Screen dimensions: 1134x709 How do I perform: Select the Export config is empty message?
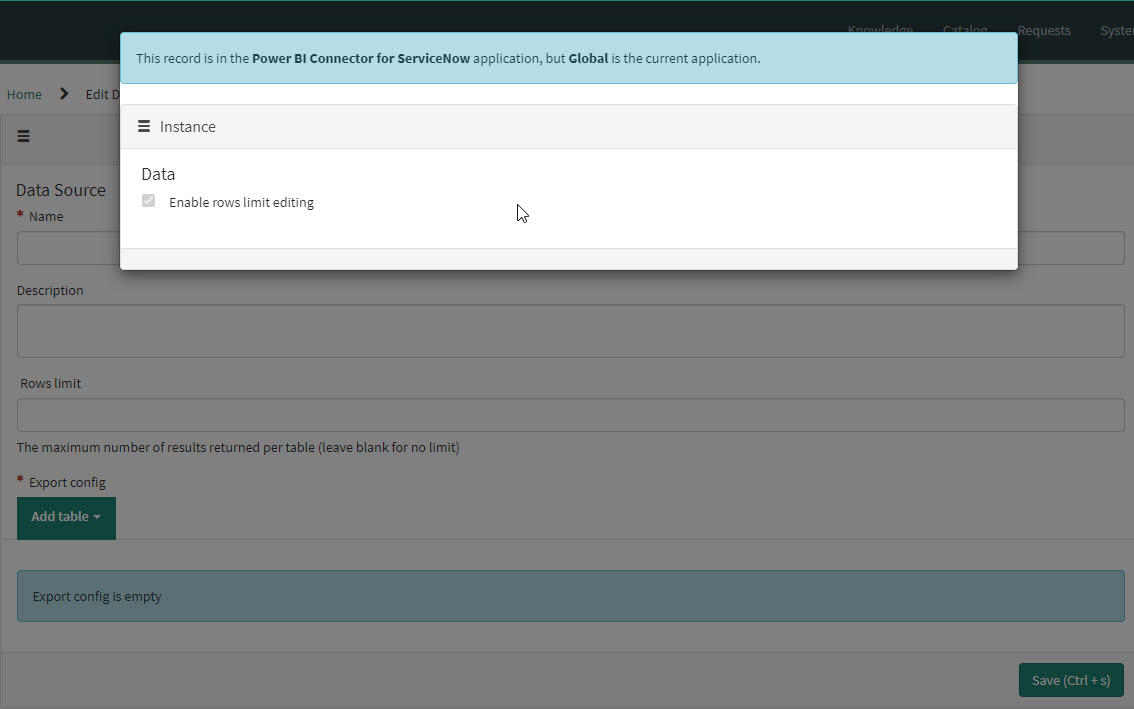click(571, 596)
